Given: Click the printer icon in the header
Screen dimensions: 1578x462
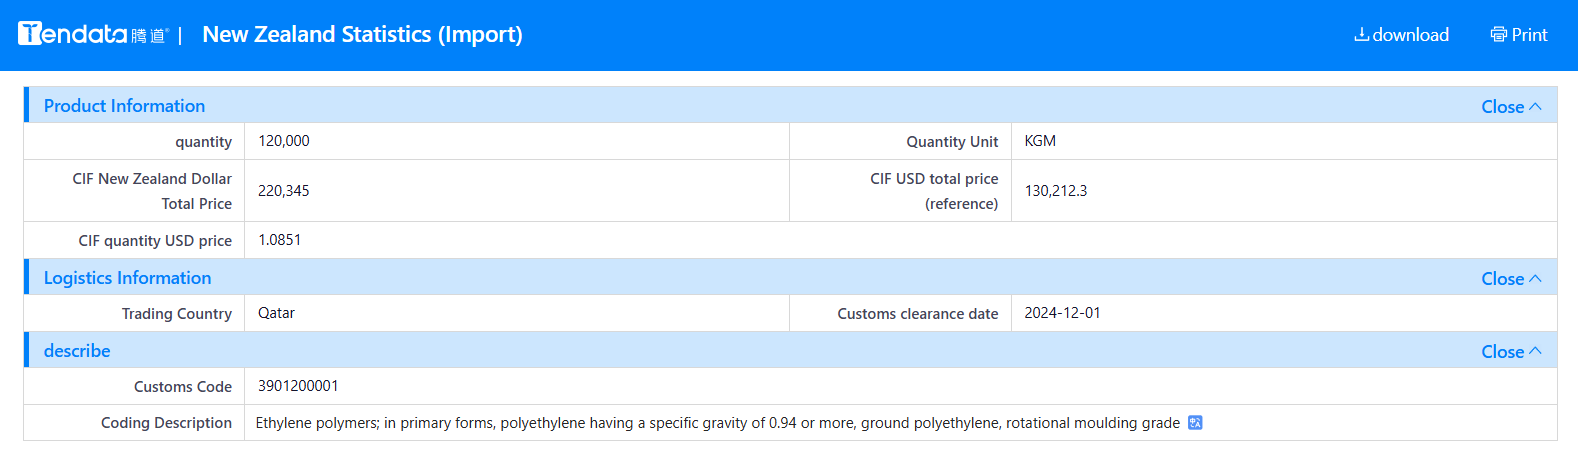Looking at the screenshot, I should 1498,35.
